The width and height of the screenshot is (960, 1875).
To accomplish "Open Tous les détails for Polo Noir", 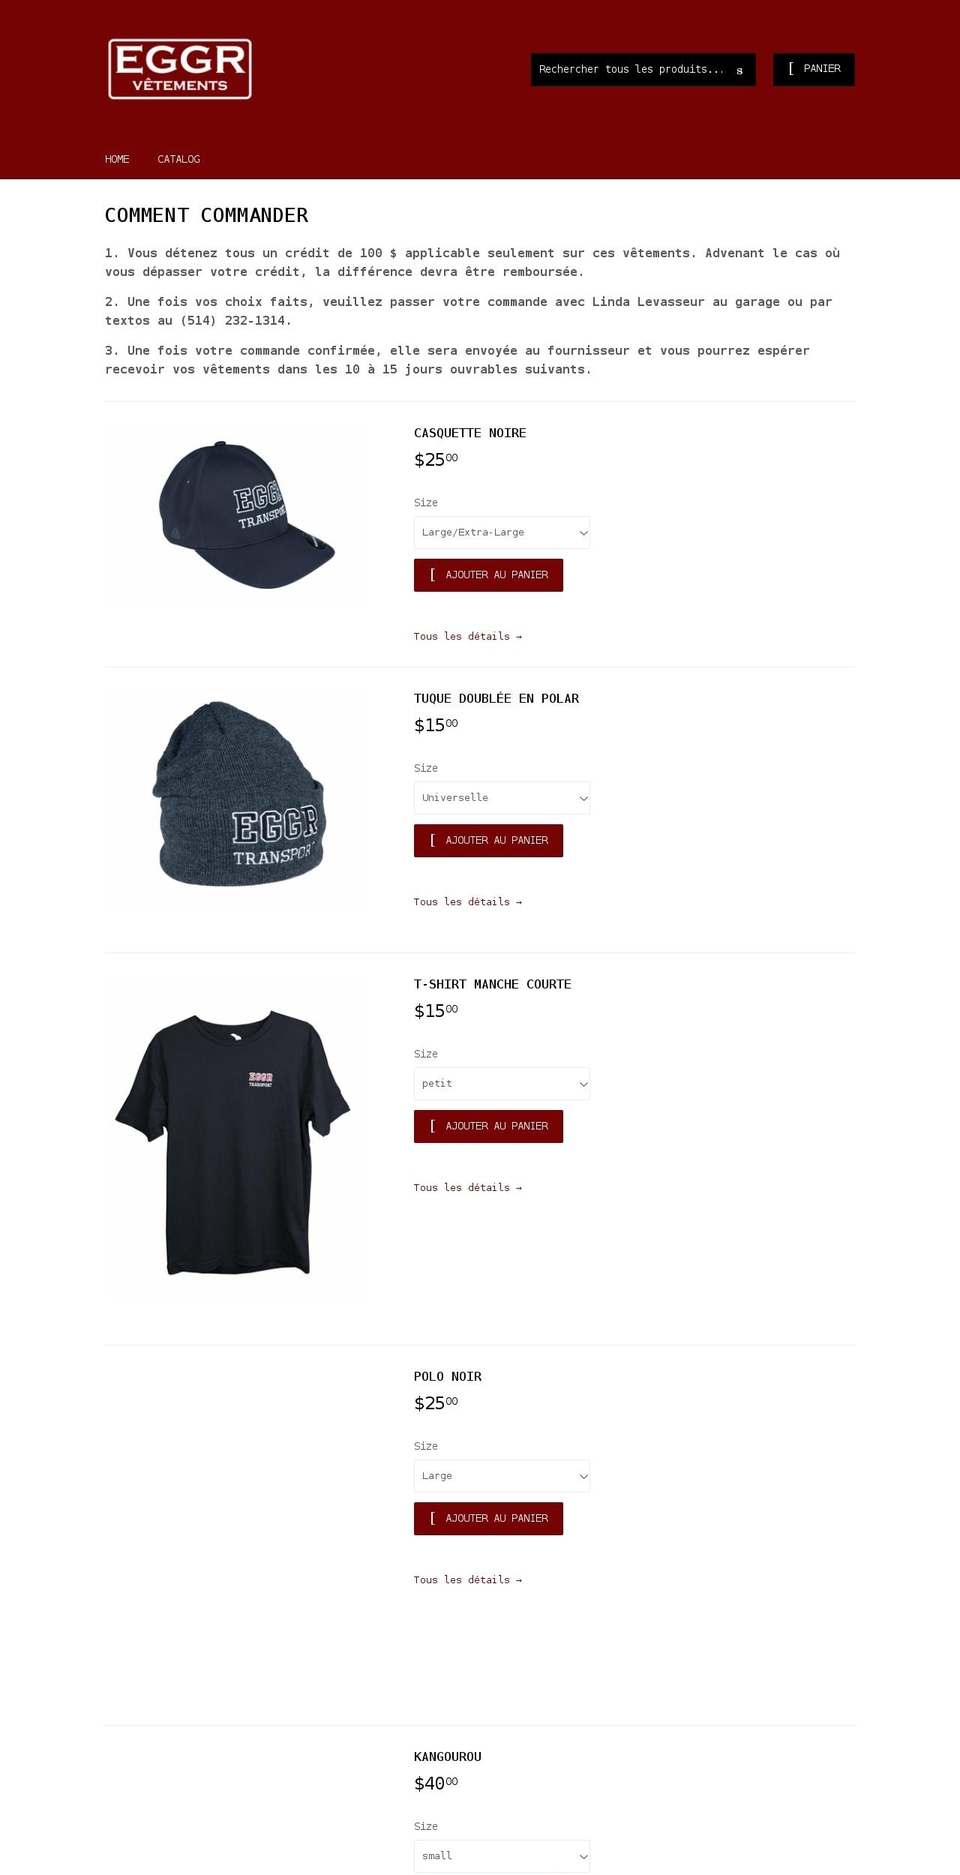I will (468, 1580).
